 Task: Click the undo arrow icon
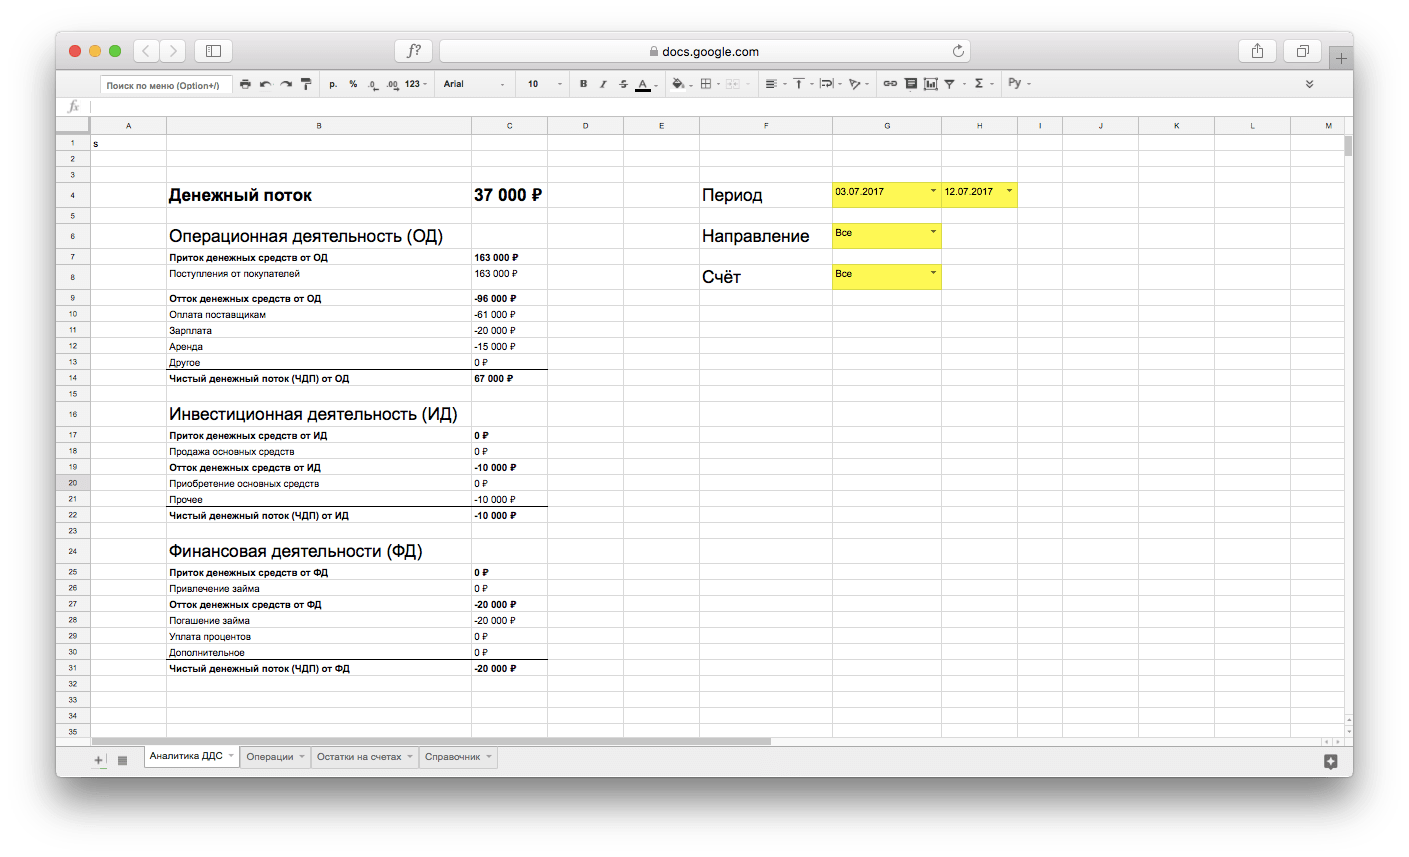coord(265,84)
